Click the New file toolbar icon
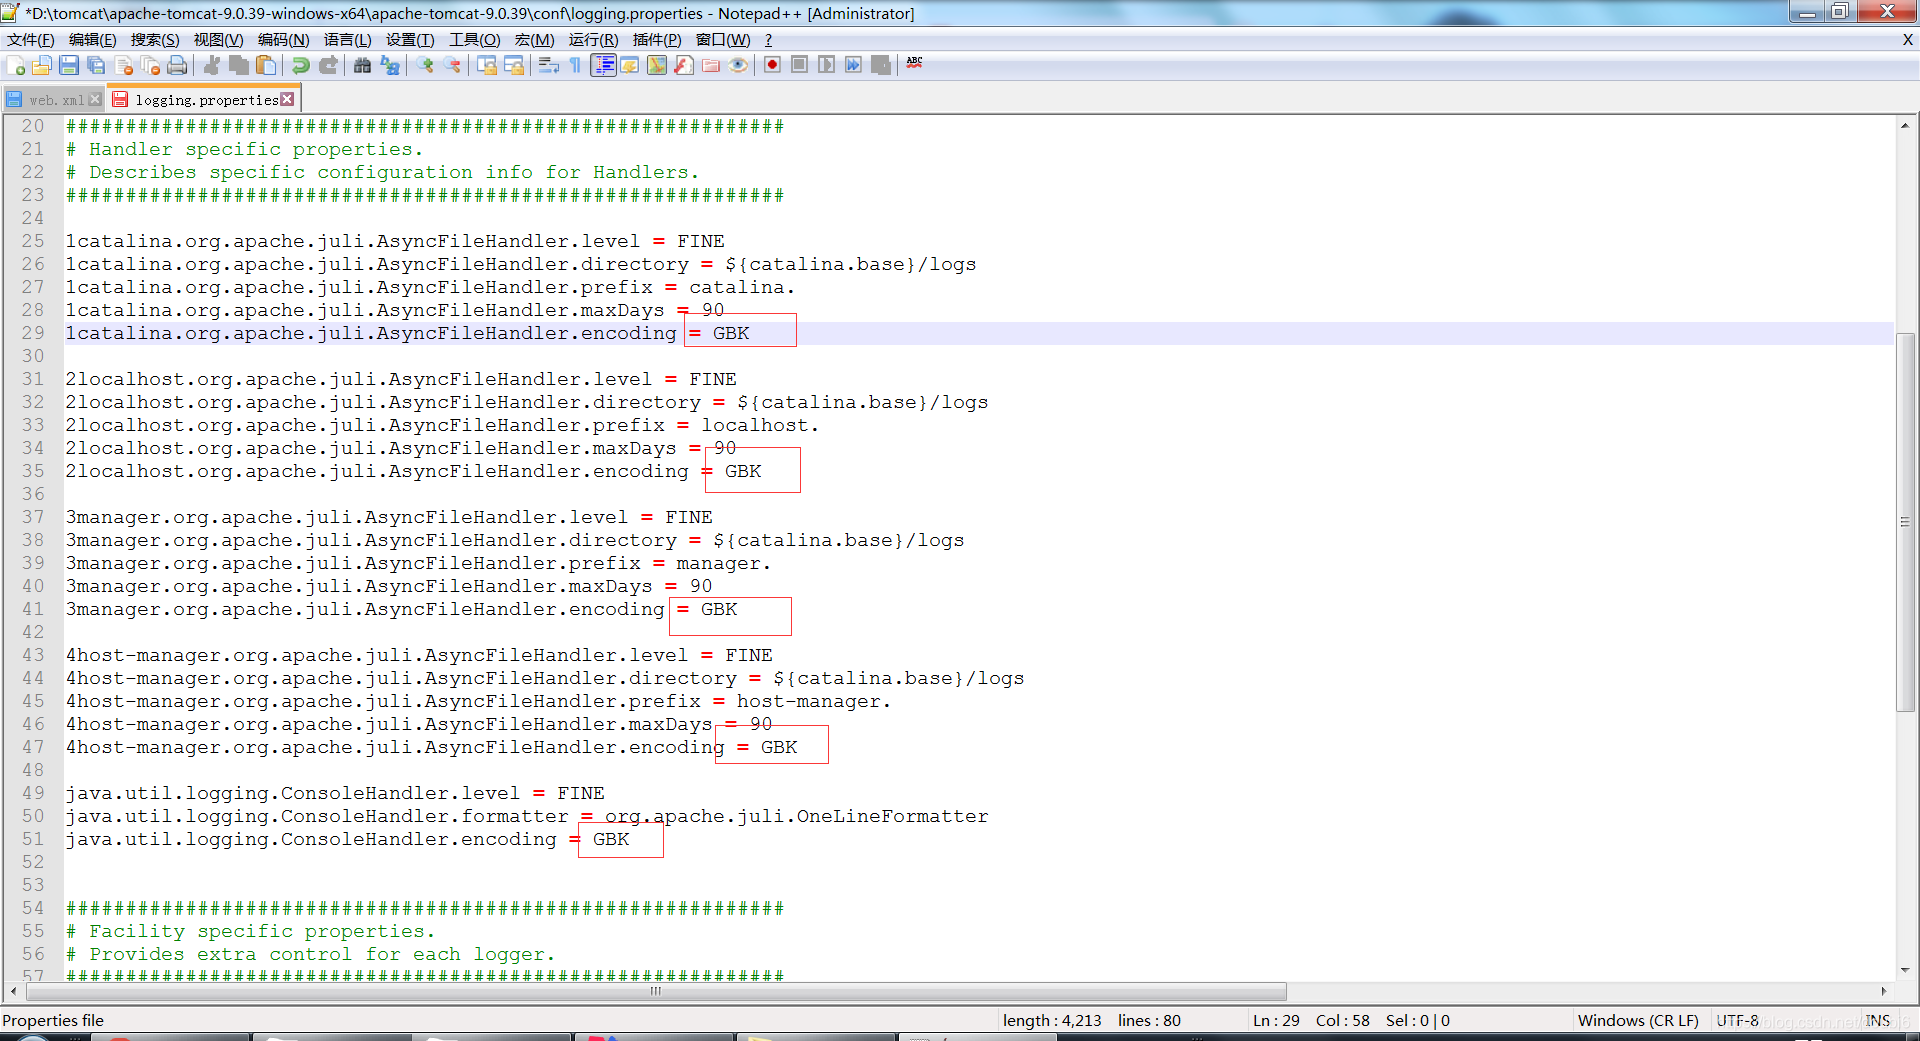The height and width of the screenshot is (1041, 1920). (x=16, y=66)
